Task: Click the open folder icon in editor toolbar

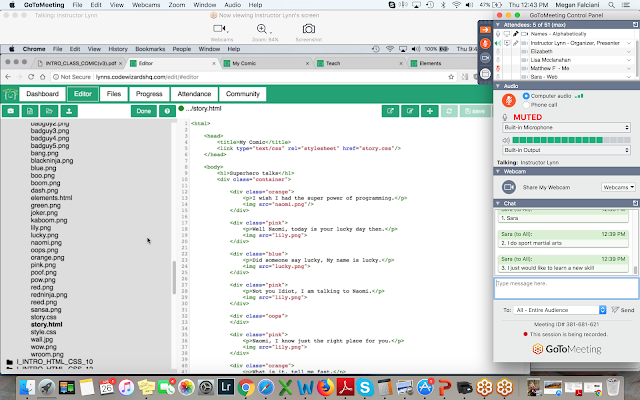Action: point(49,111)
